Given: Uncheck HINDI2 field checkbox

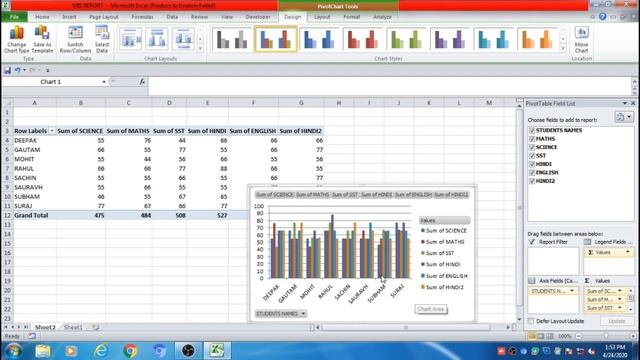Looking at the screenshot, I should (x=532, y=181).
